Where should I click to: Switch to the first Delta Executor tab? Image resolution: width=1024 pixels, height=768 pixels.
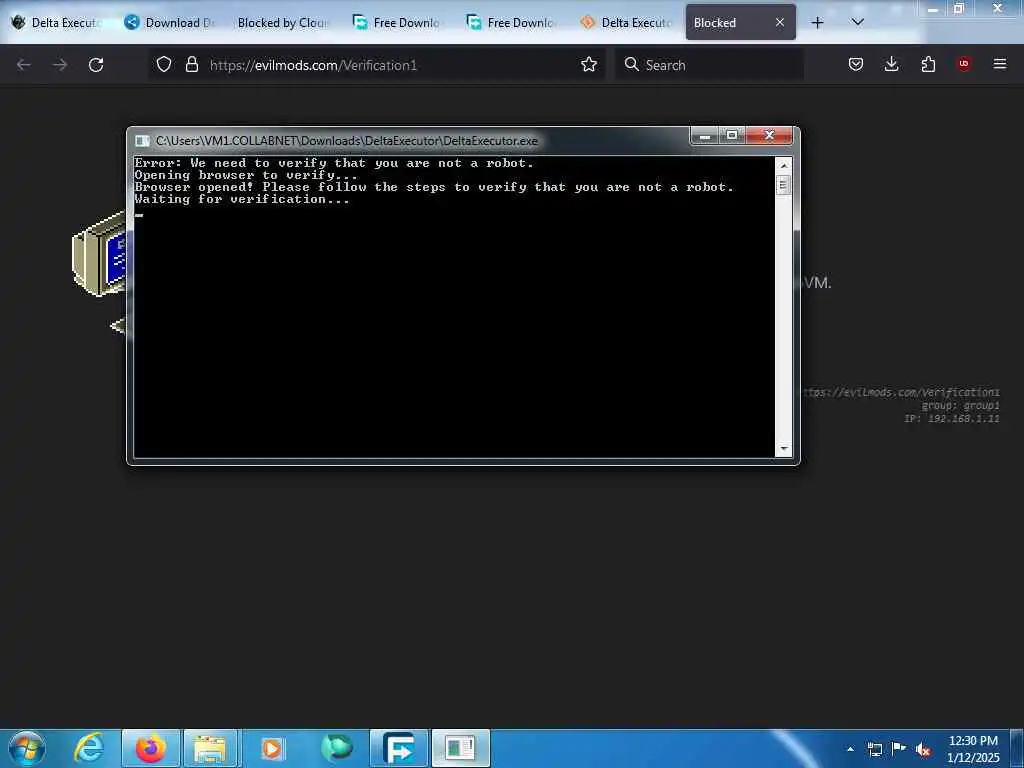click(57, 22)
